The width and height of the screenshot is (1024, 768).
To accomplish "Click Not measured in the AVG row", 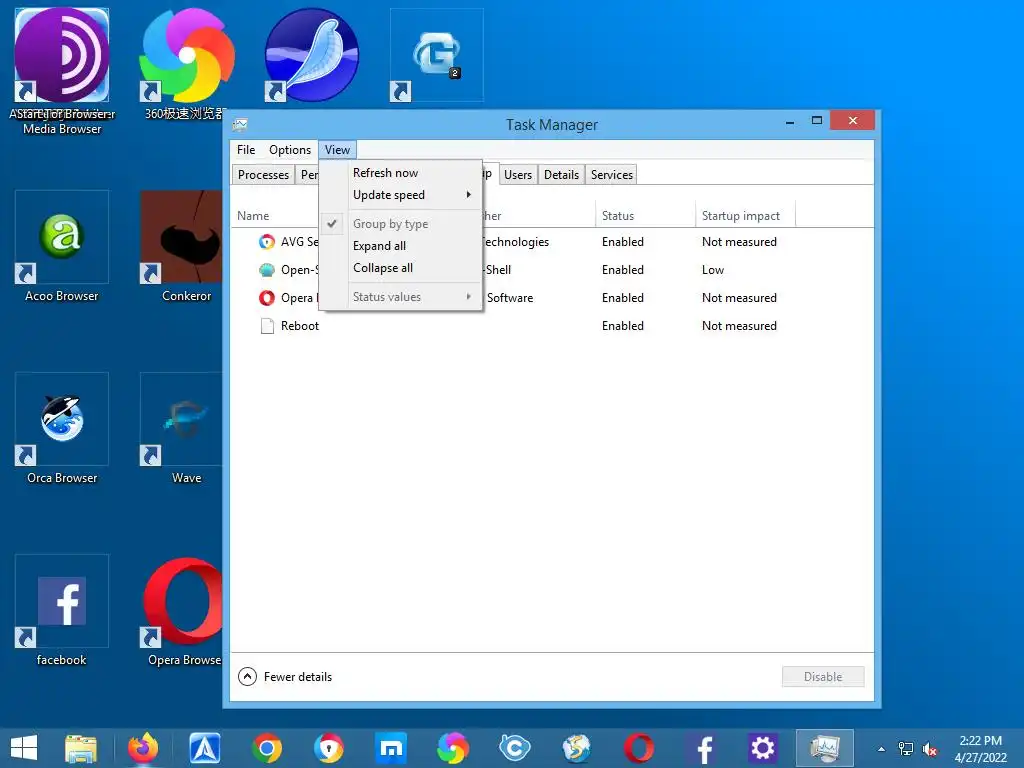I will pyautogui.click(x=739, y=242).
